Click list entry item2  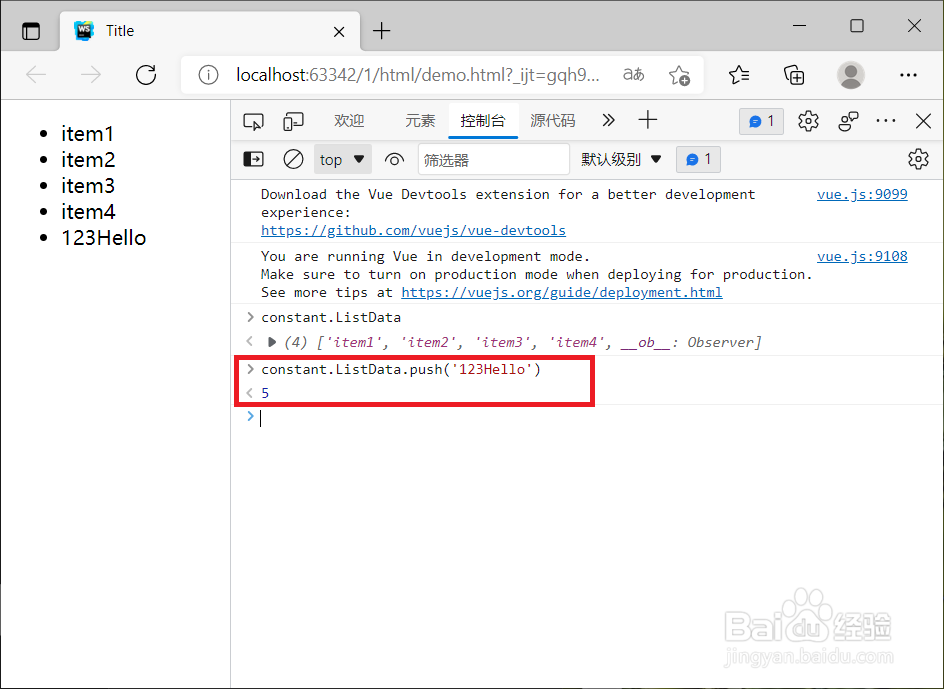coord(88,160)
